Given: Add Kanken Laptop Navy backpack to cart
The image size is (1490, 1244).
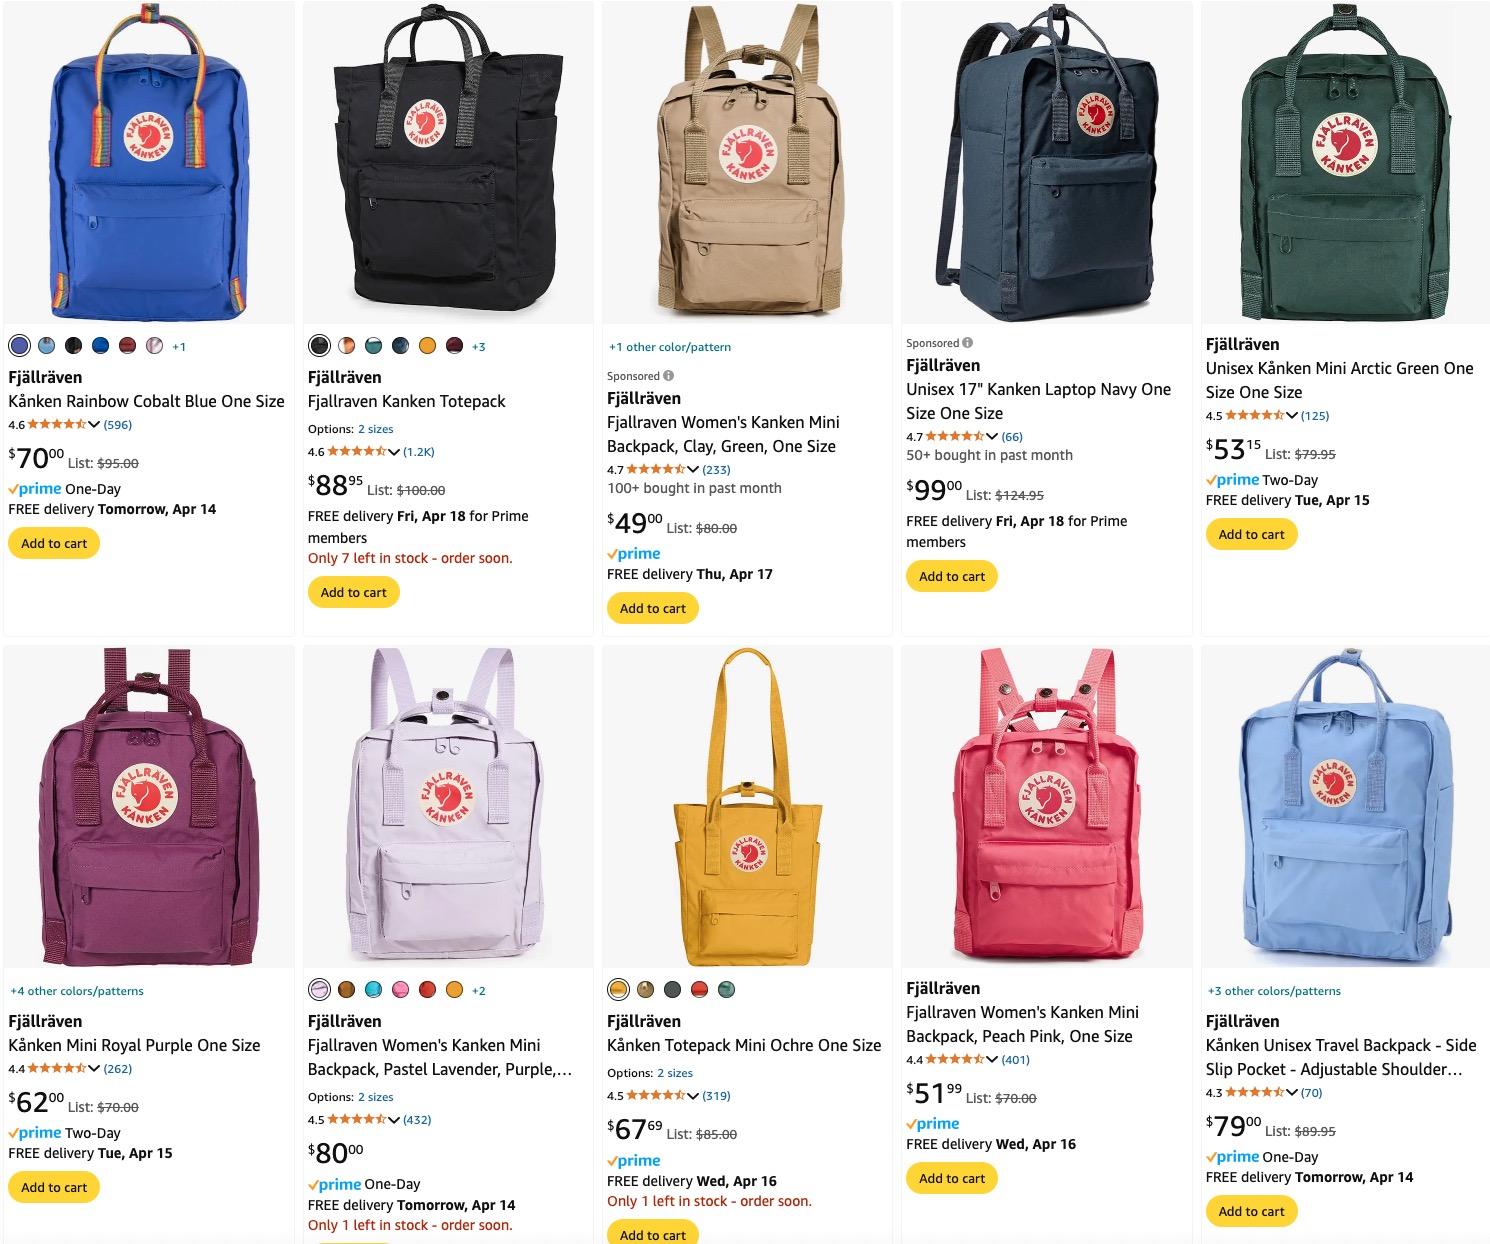Looking at the screenshot, I should 952,576.
